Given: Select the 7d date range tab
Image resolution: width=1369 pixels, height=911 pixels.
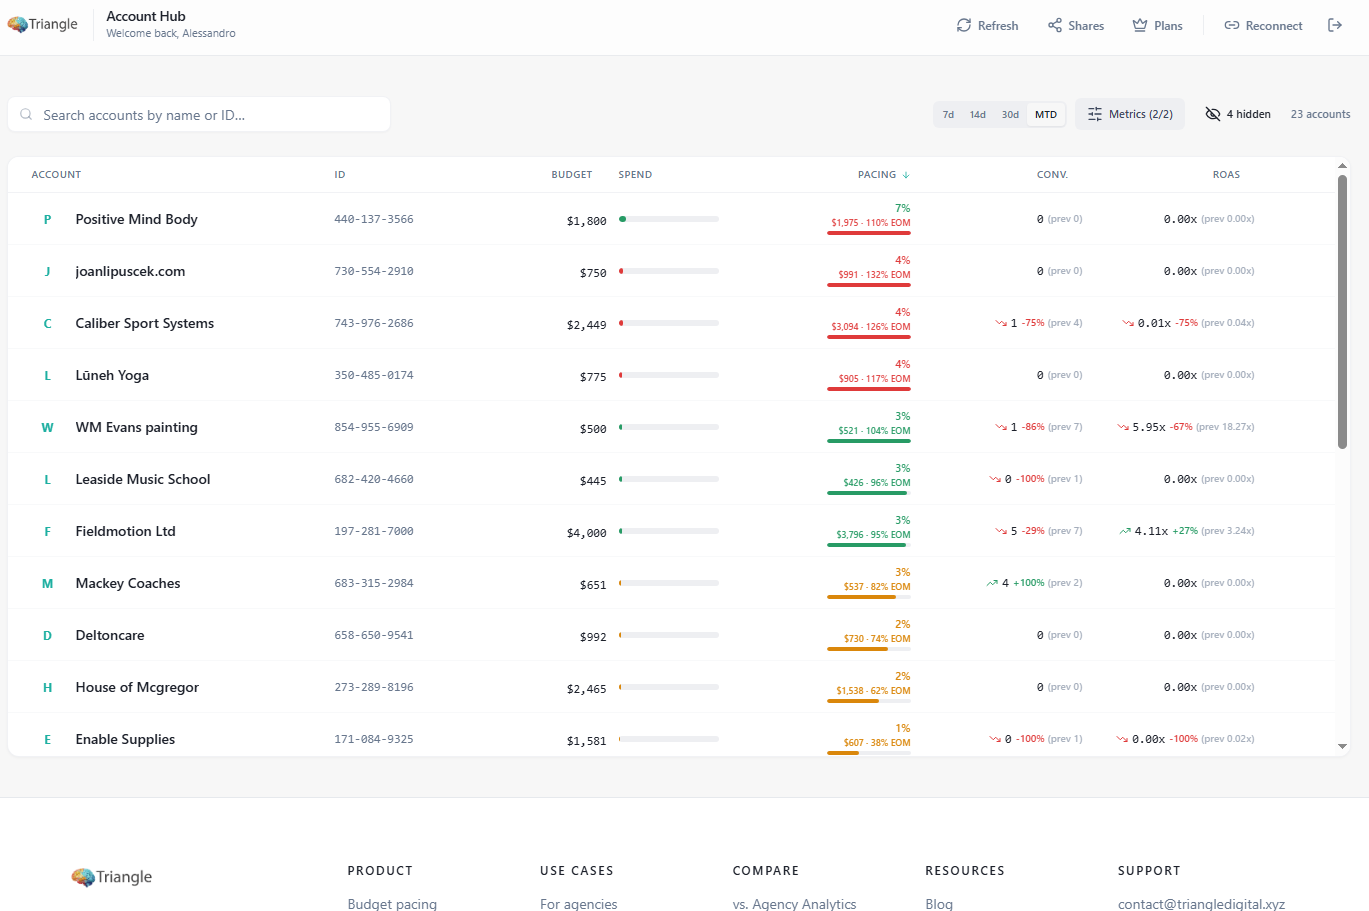Looking at the screenshot, I should (x=948, y=115).
